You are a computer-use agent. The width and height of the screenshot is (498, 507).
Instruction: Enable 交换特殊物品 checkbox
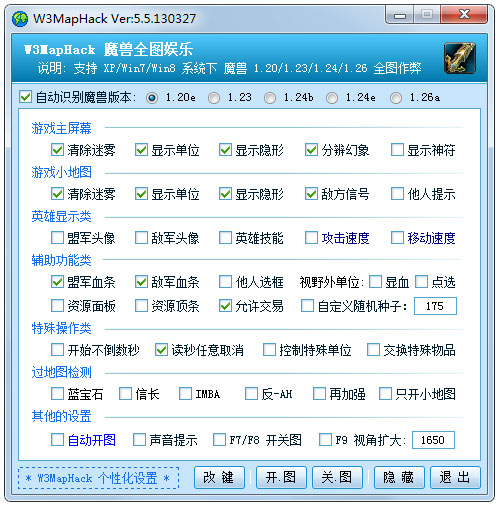tap(373, 350)
